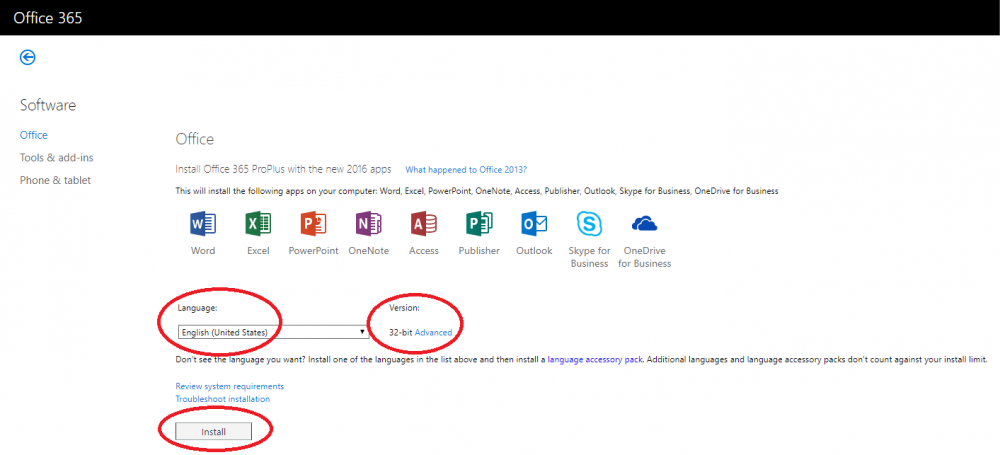Click the 'Outlook' label under its icon
This screenshot has height=455, width=1000.
tap(534, 251)
